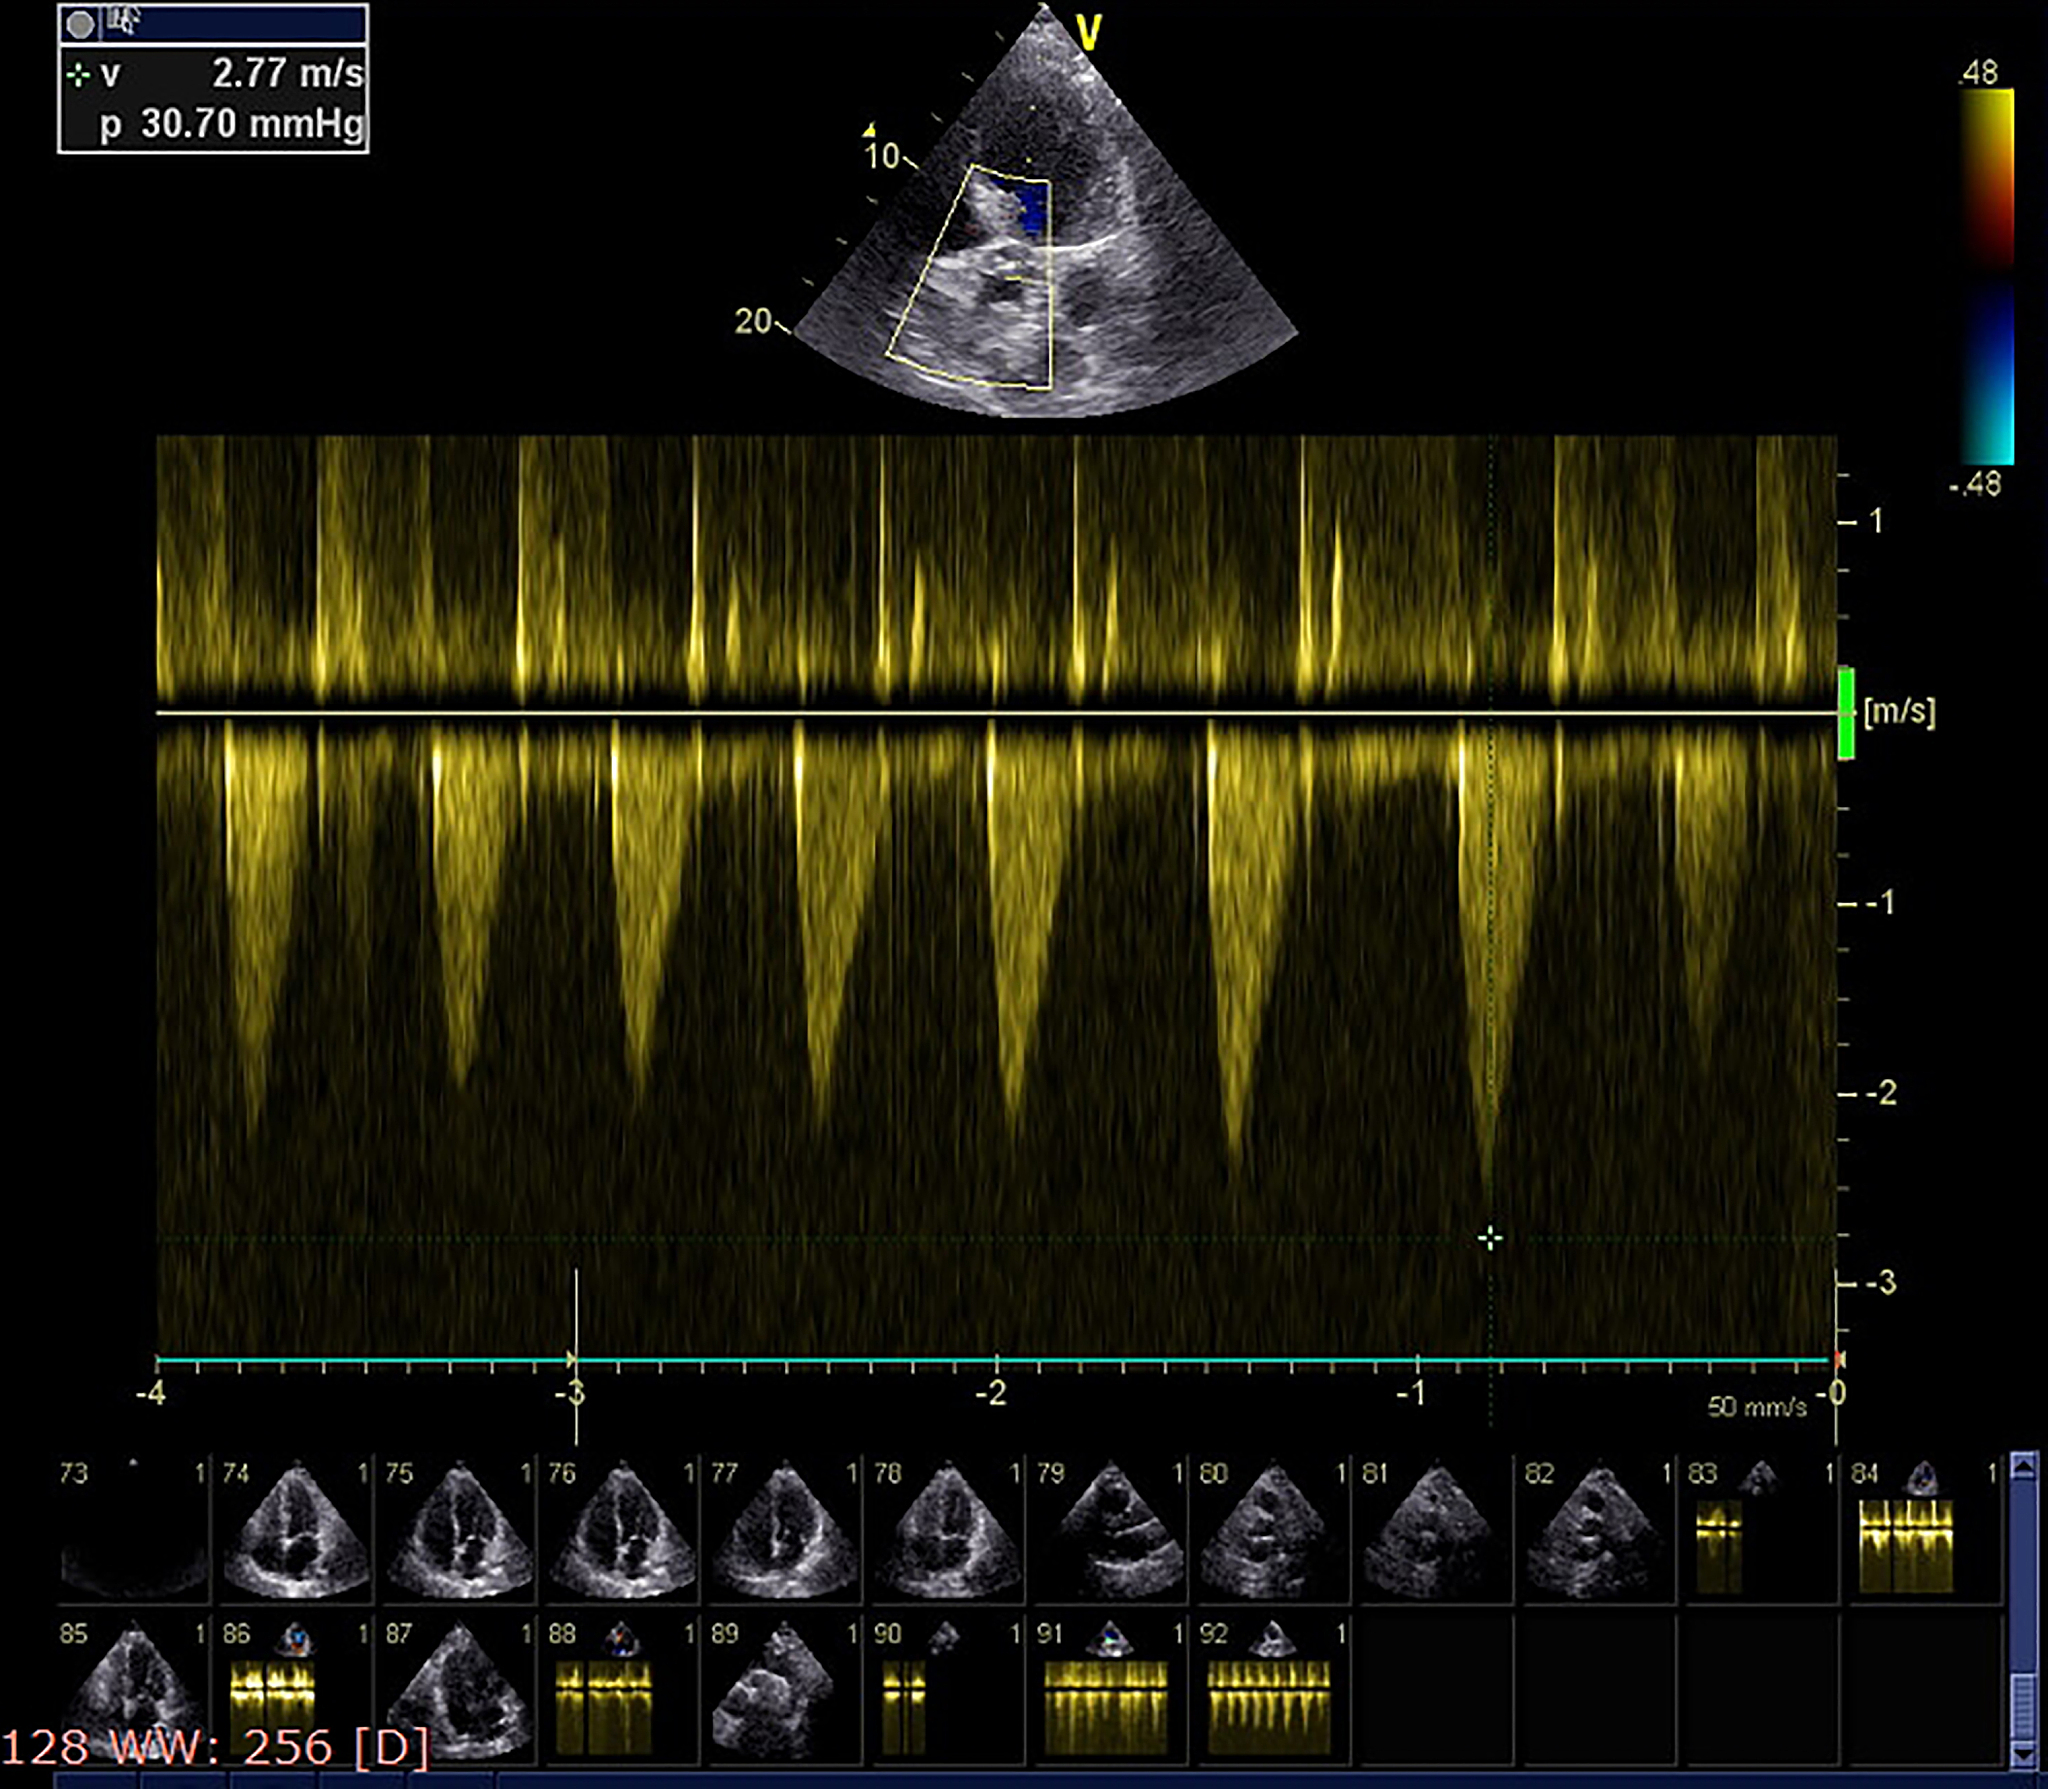Click the yellow arrow marker on the timeline
This screenshot has width=2048, height=1789.
click(572, 1359)
